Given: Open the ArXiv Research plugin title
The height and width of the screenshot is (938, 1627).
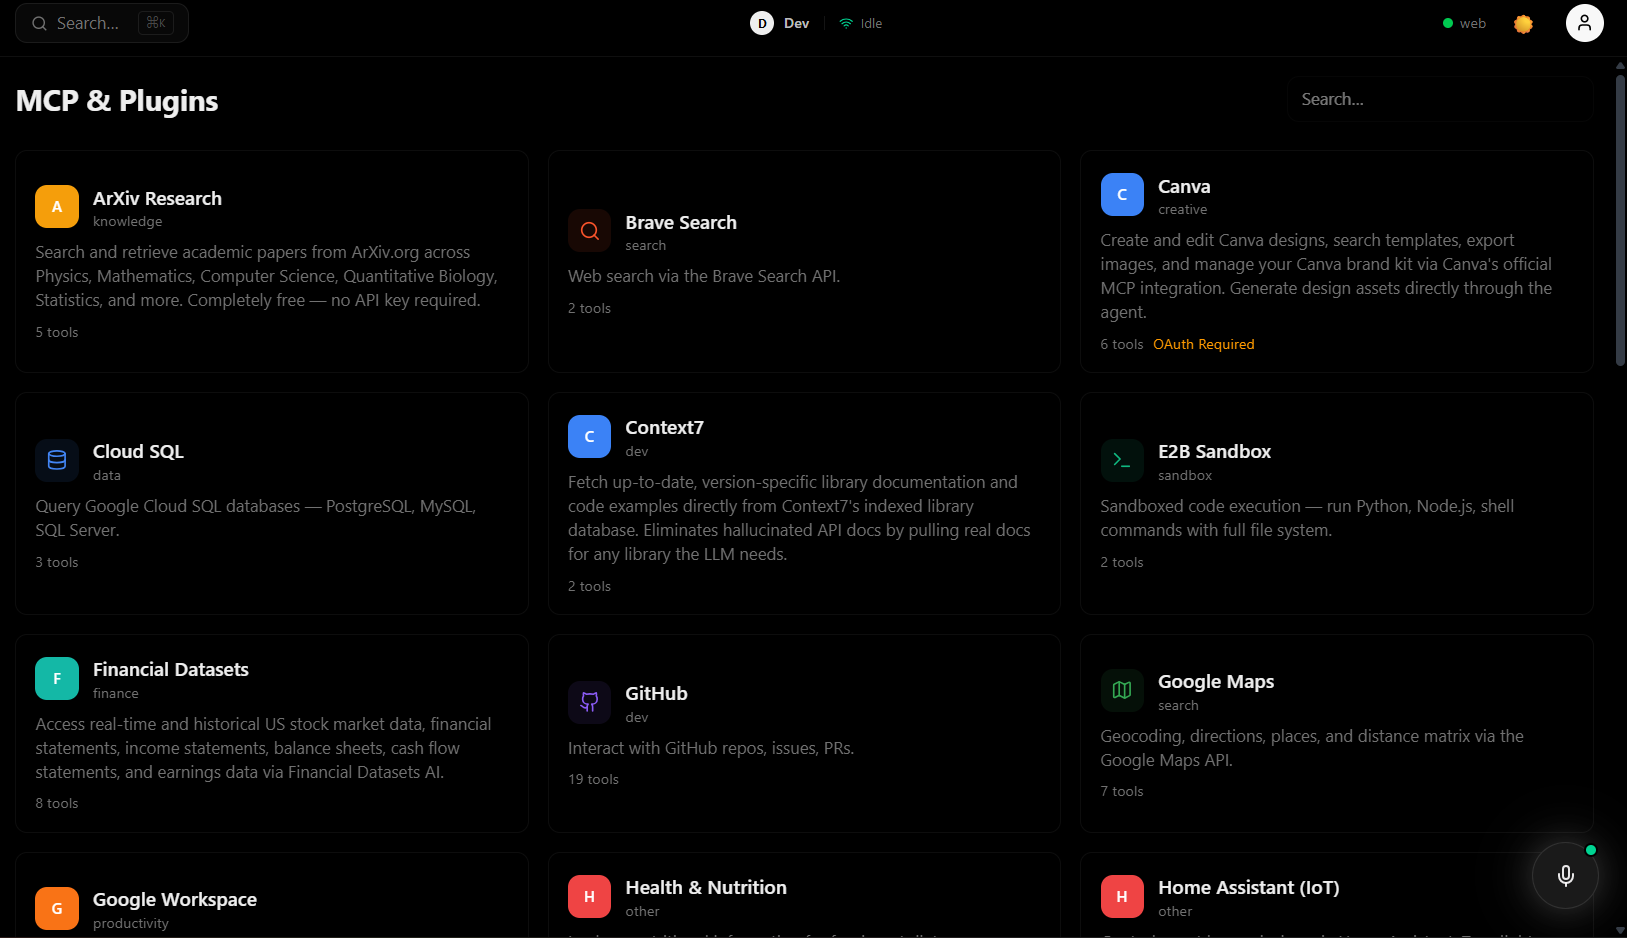Looking at the screenshot, I should [x=157, y=198].
